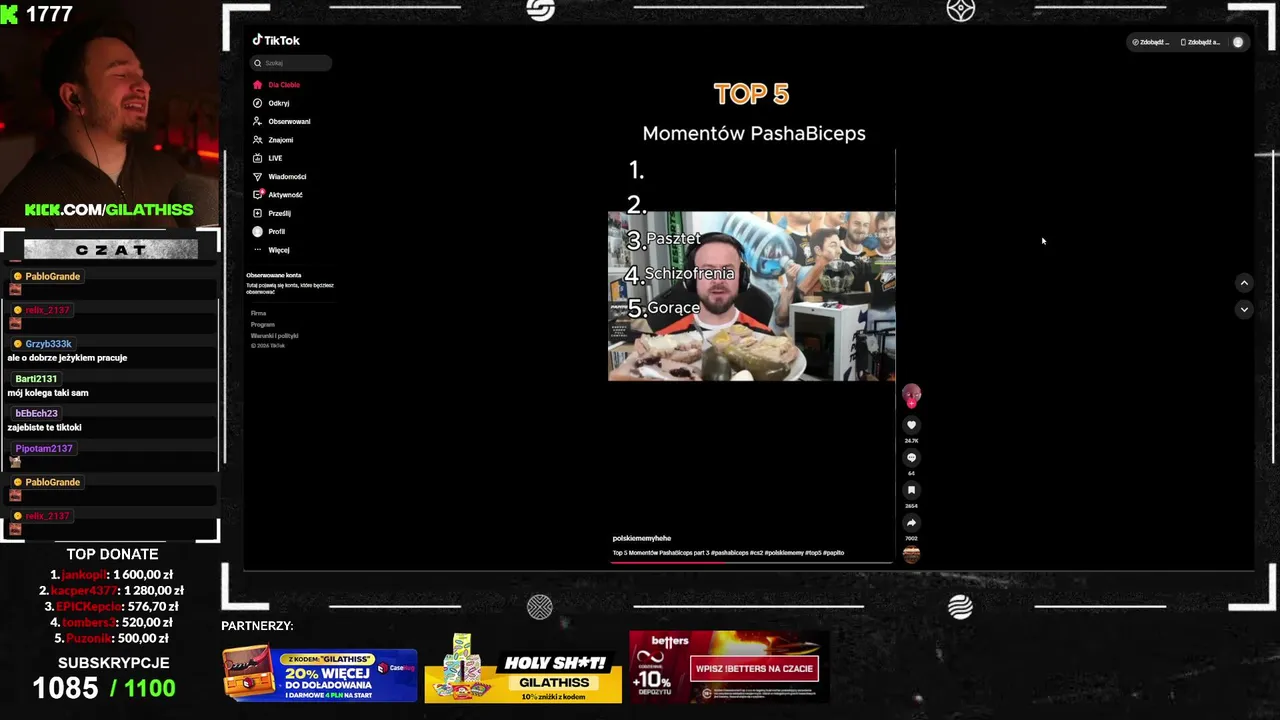Screen dimensions: 1280x720
Task: Click top donor jankopl entry
Action: pos(111,575)
